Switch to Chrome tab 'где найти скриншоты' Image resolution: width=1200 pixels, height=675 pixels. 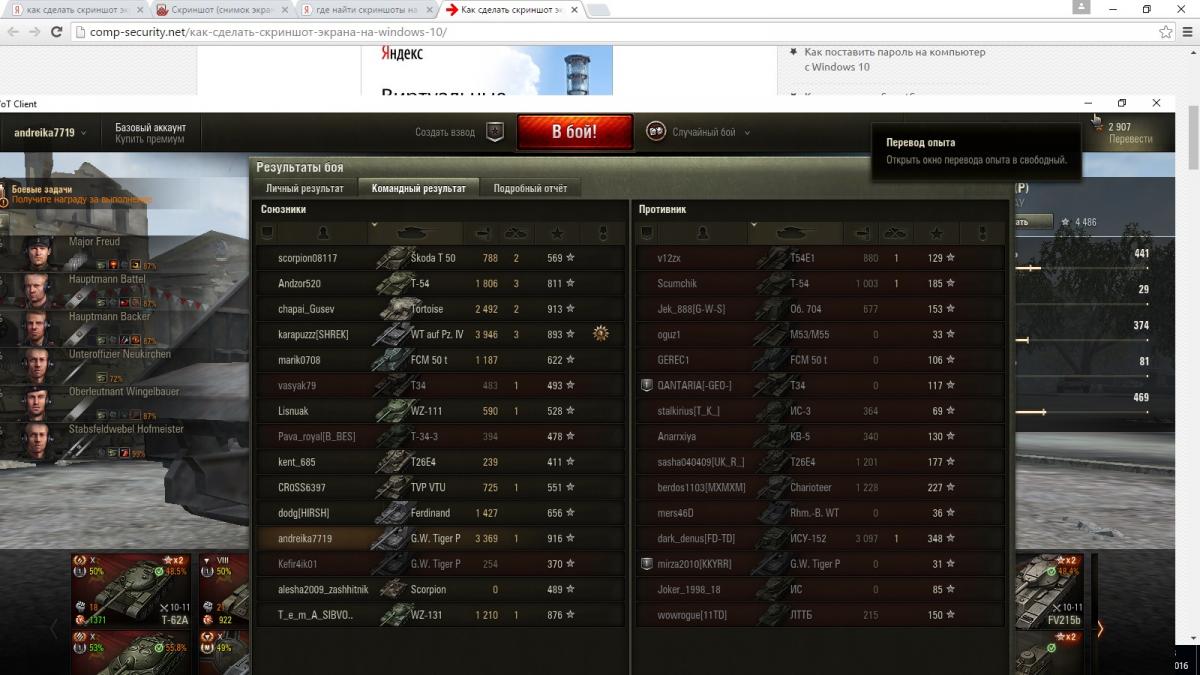click(366, 9)
